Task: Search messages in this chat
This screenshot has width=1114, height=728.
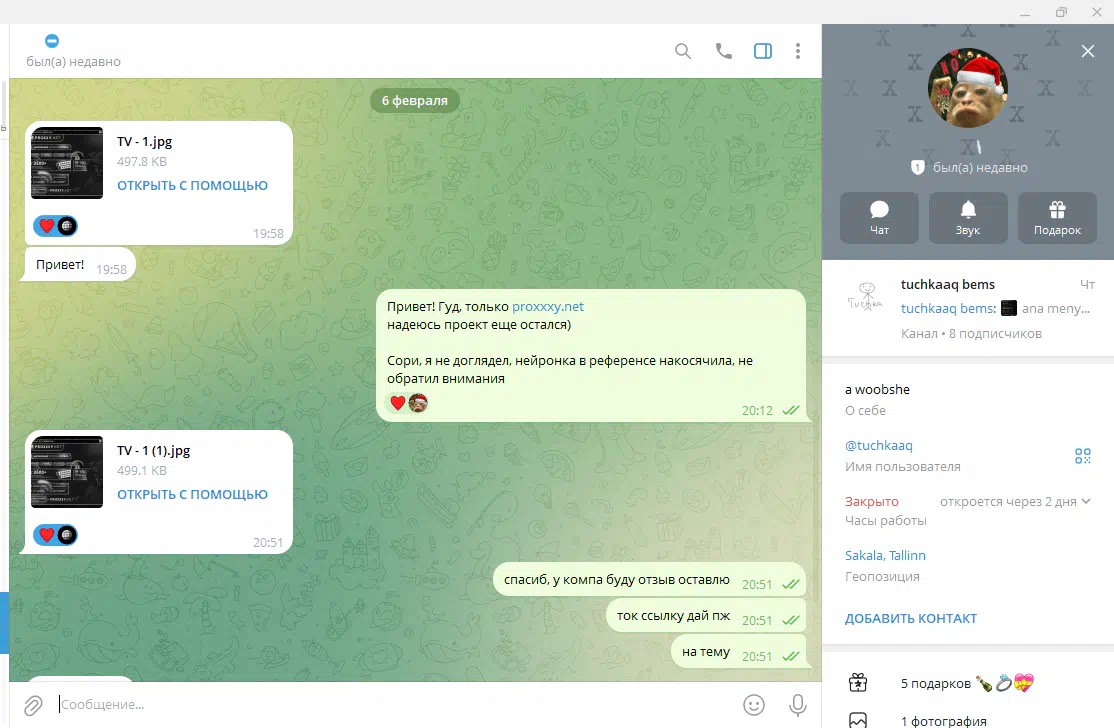Action: [683, 51]
